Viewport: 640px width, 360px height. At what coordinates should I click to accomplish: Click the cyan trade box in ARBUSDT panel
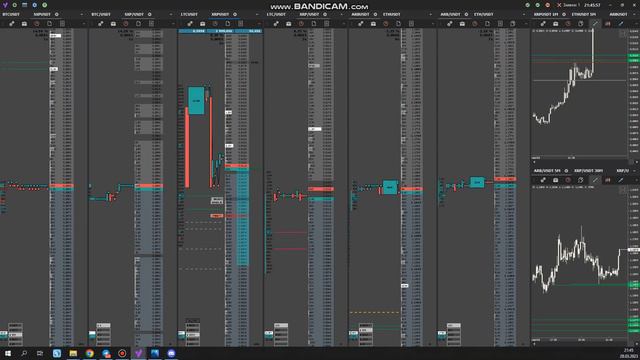point(390,187)
